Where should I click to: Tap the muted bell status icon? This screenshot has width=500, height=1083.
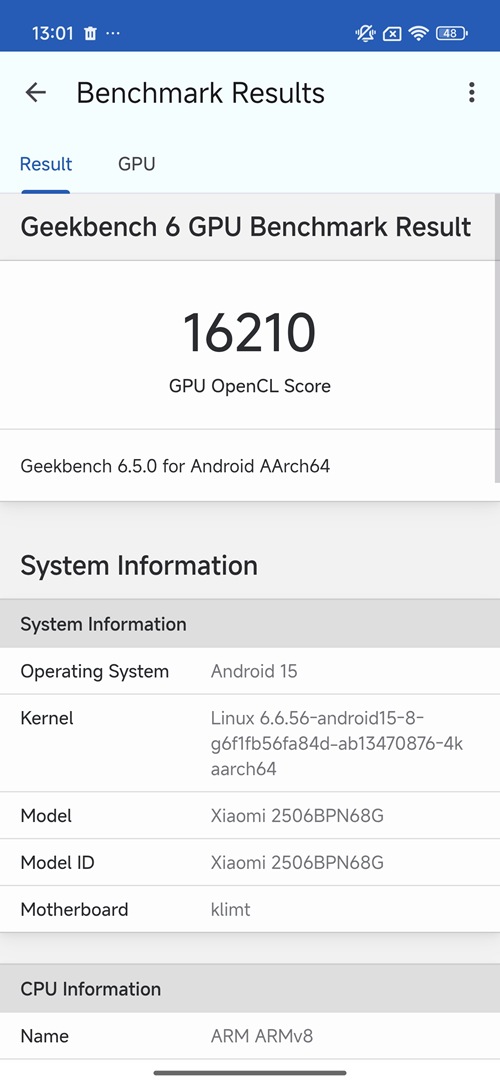pos(365,33)
